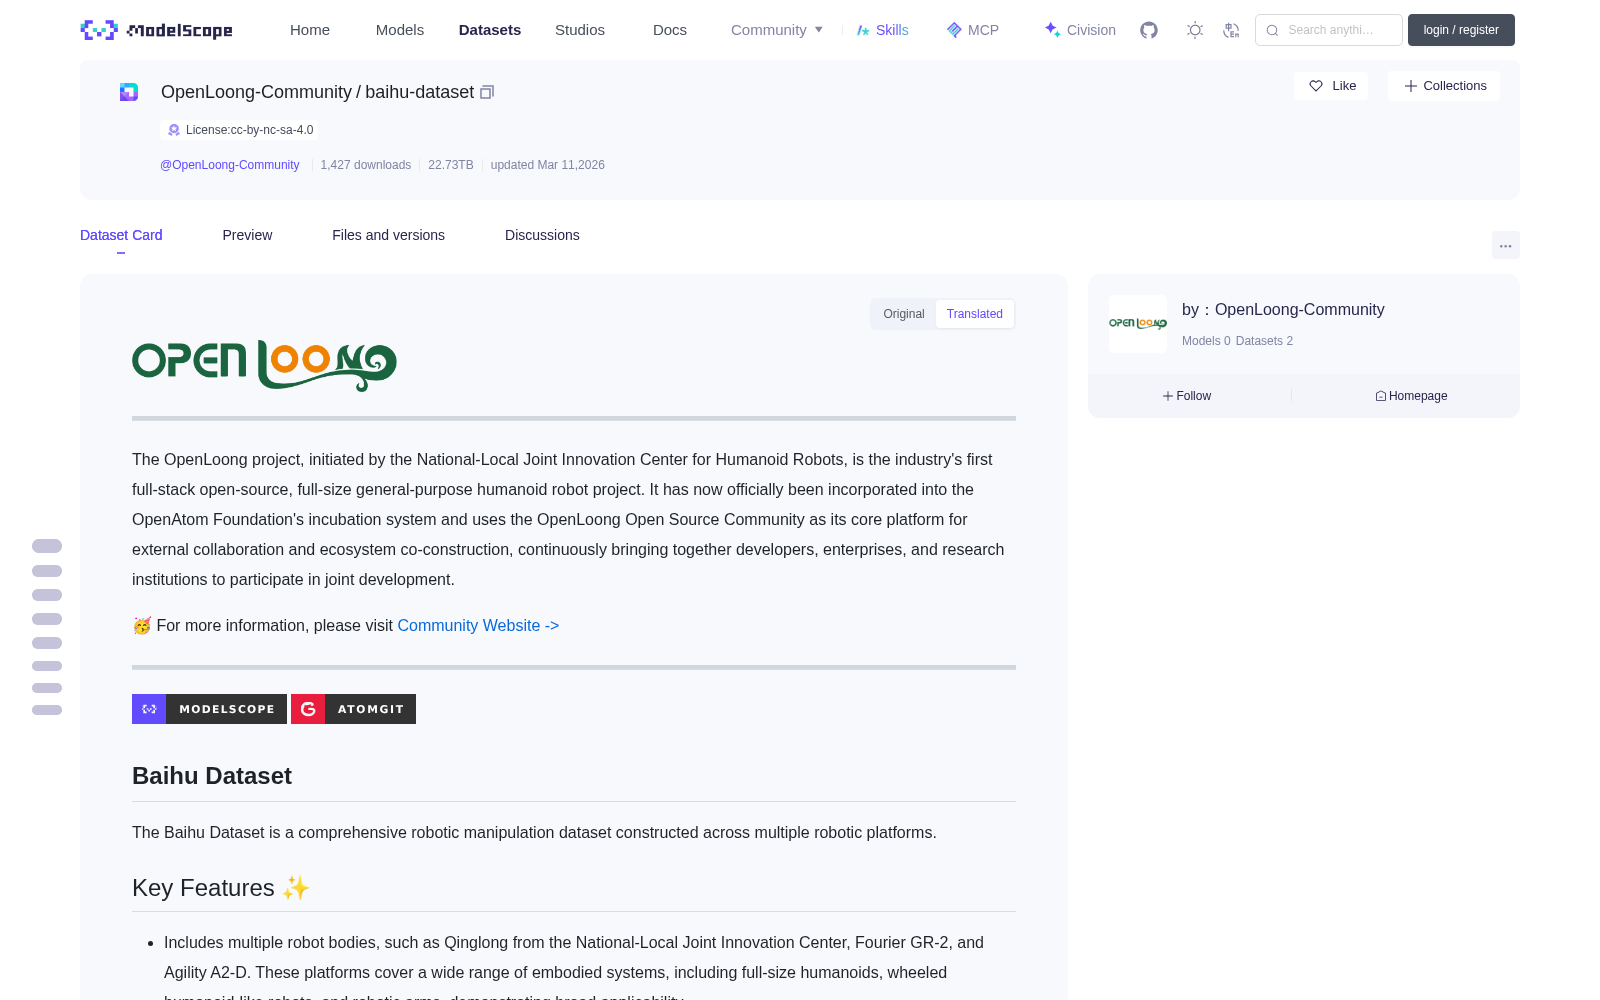Open MCP from the navigation bar
This screenshot has height=1000, width=1600.
972,30
